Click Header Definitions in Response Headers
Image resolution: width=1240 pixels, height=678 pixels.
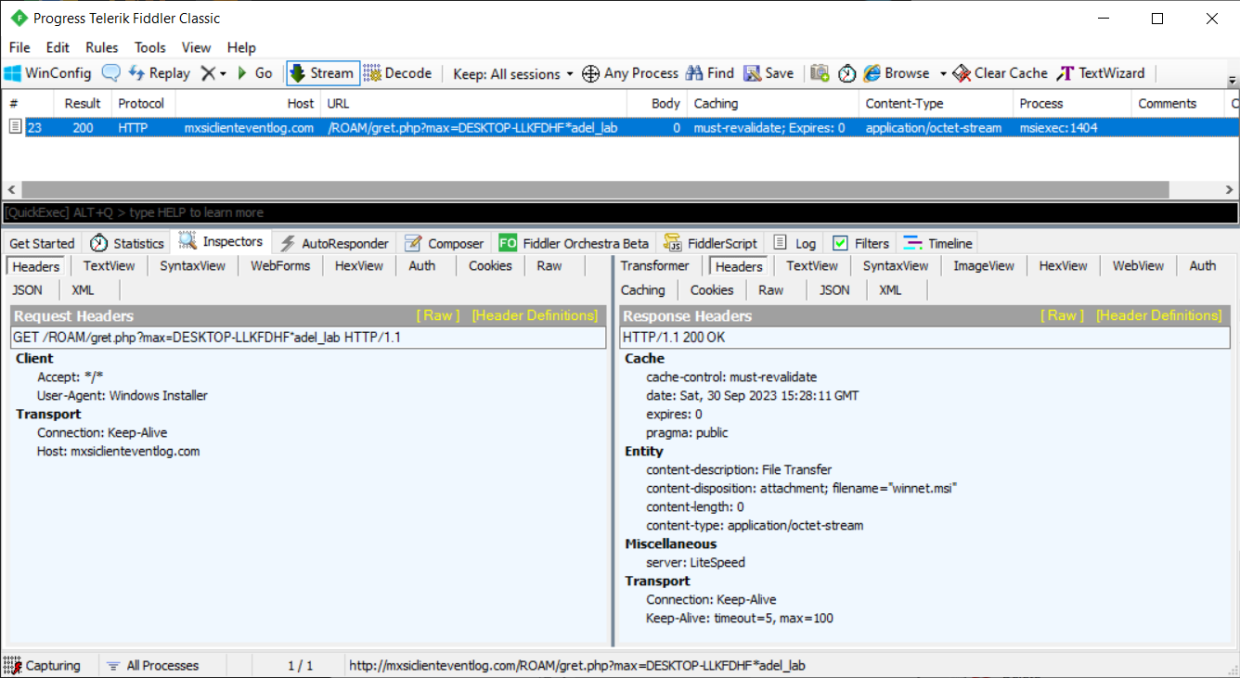pos(1158,314)
